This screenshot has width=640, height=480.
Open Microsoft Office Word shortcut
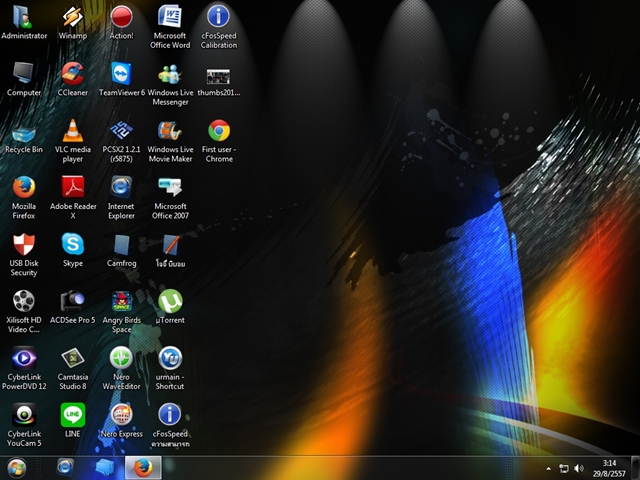click(x=170, y=17)
